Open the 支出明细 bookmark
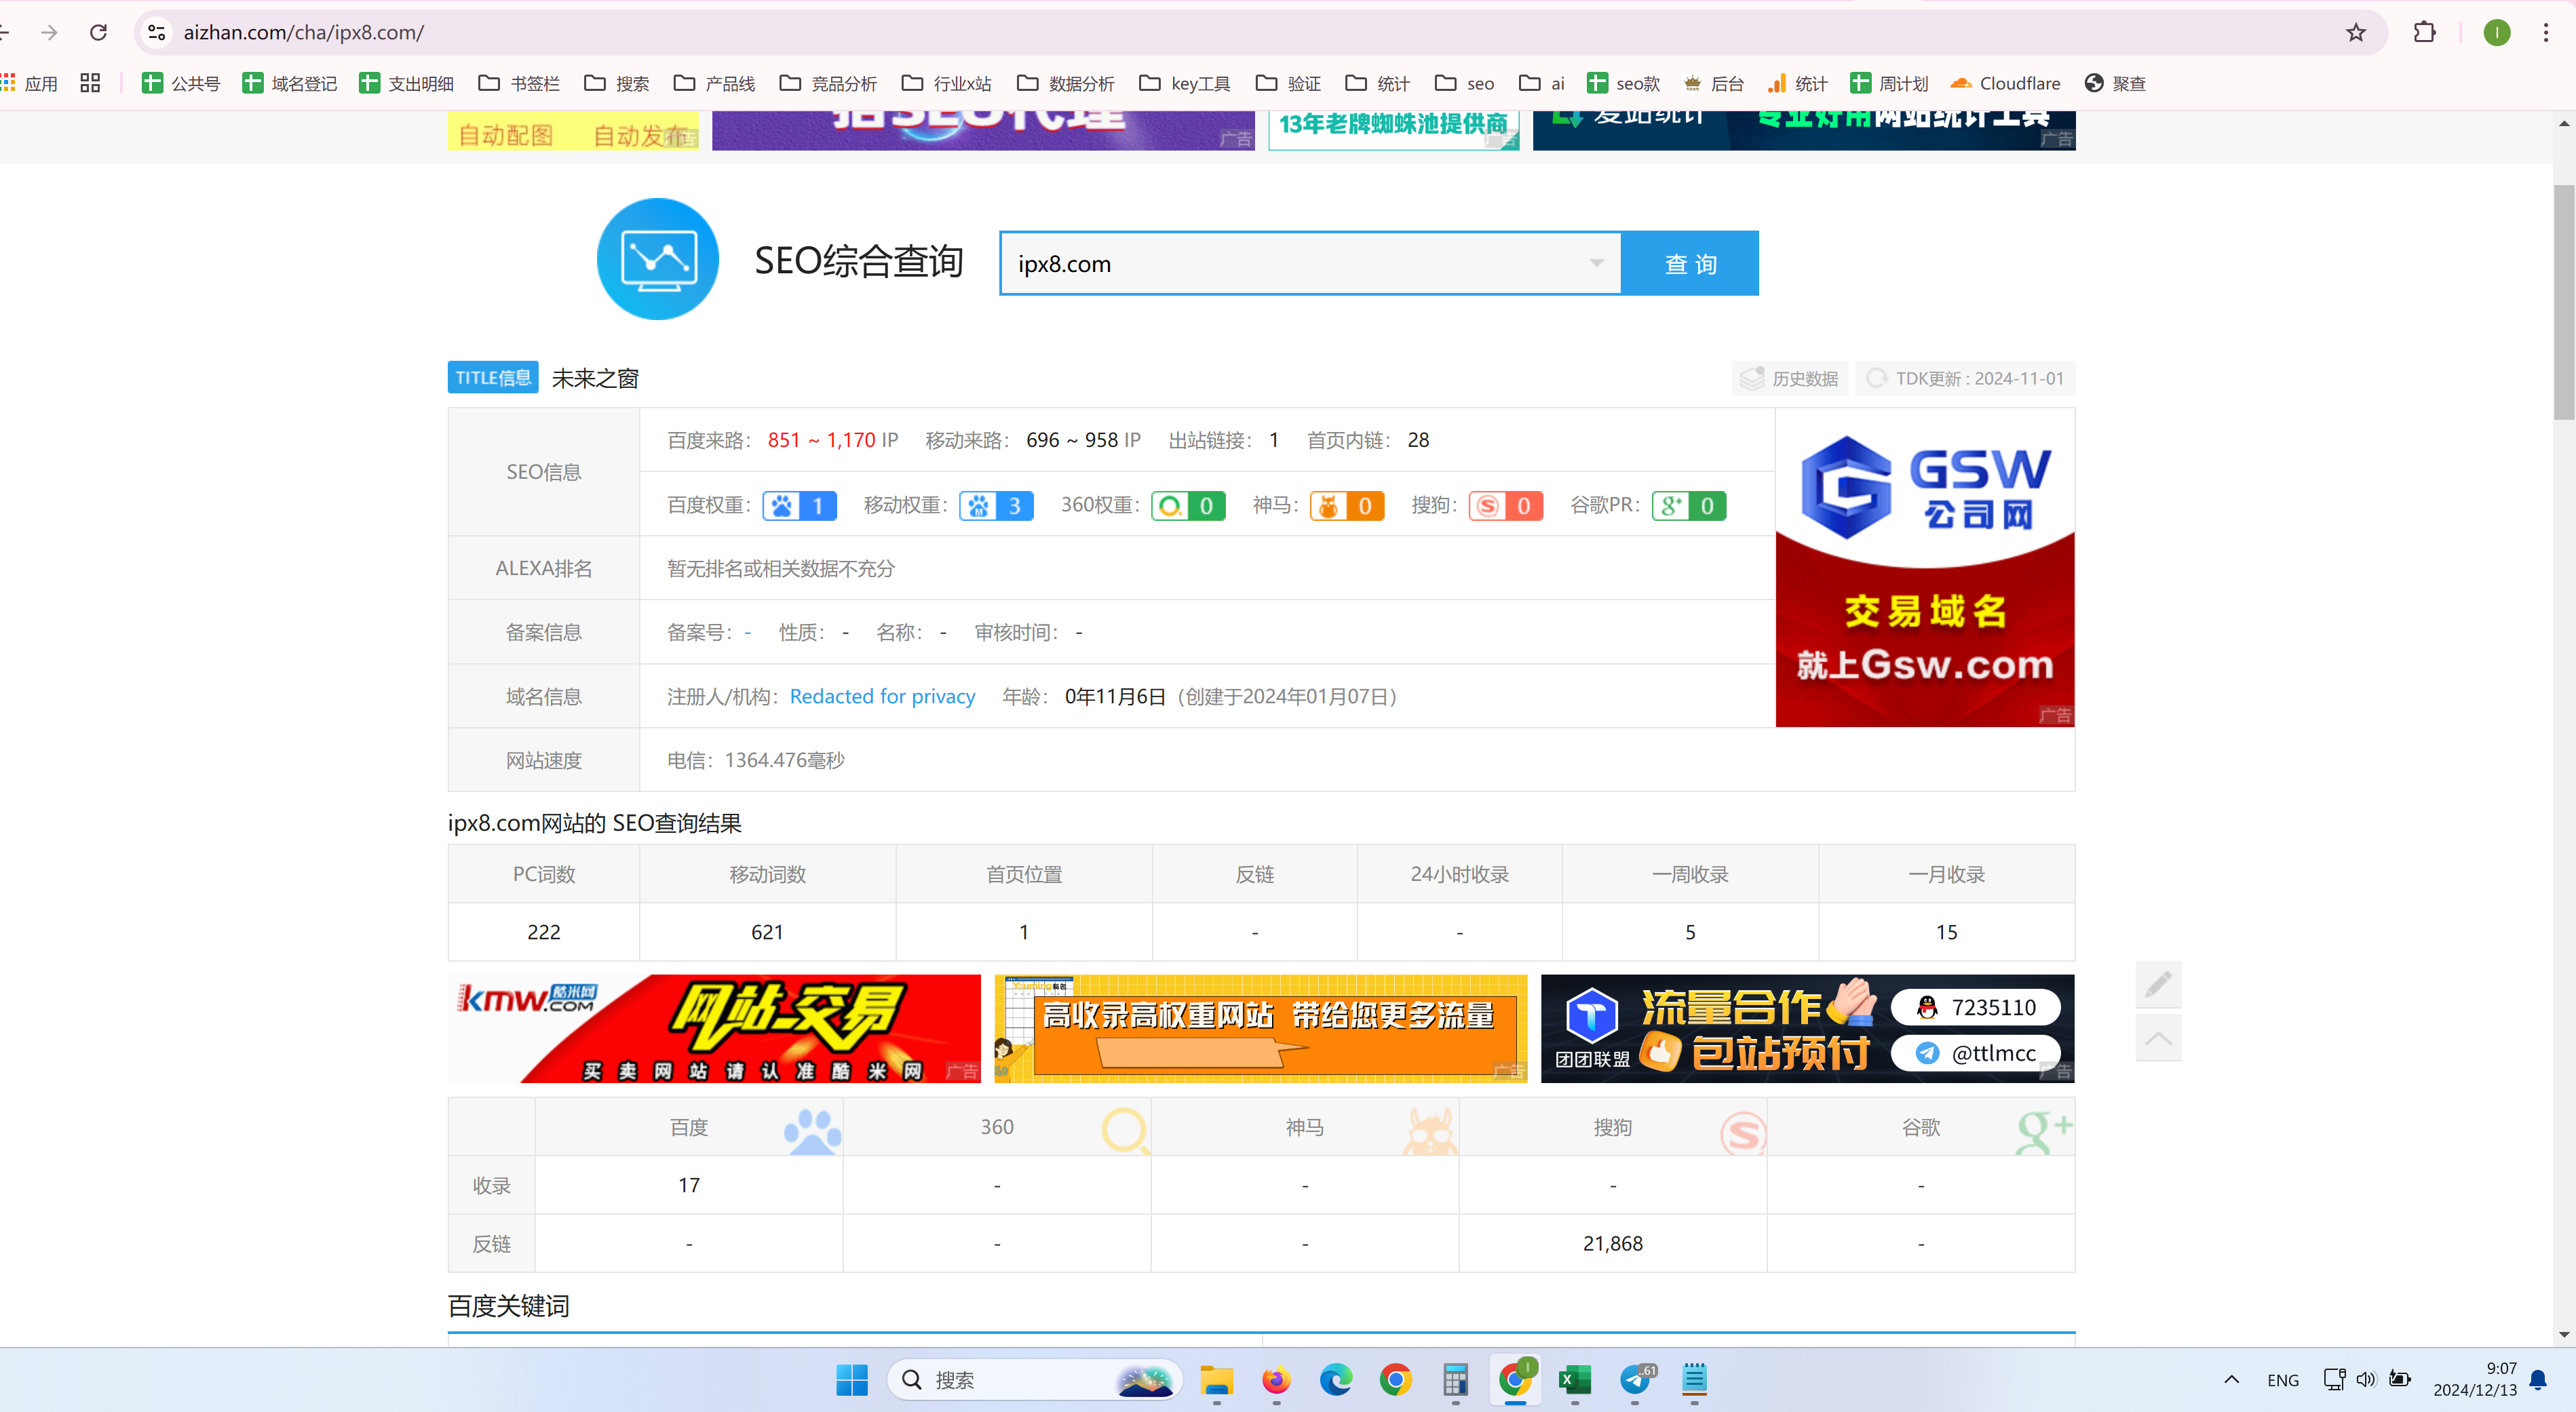 pos(406,83)
